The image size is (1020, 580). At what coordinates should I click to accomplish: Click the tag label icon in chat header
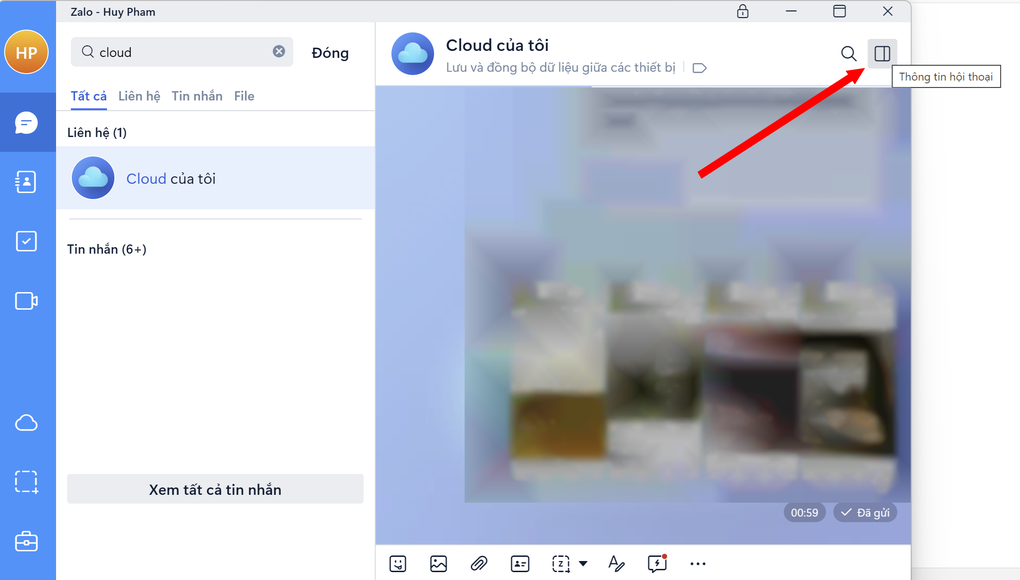tap(699, 68)
